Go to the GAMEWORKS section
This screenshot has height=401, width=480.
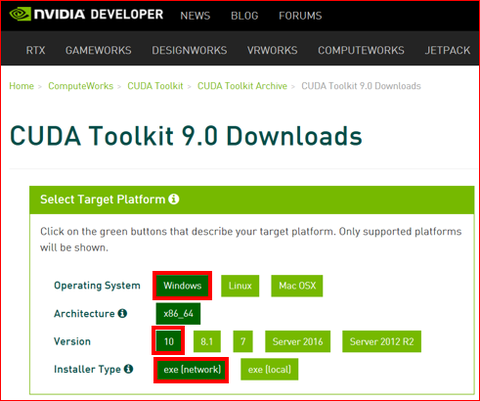click(x=98, y=50)
